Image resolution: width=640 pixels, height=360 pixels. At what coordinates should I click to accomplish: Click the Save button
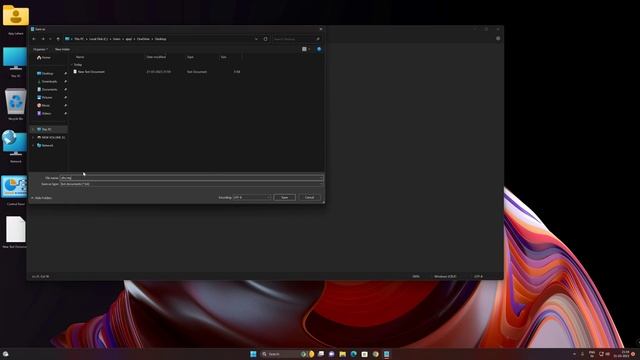click(x=284, y=198)
